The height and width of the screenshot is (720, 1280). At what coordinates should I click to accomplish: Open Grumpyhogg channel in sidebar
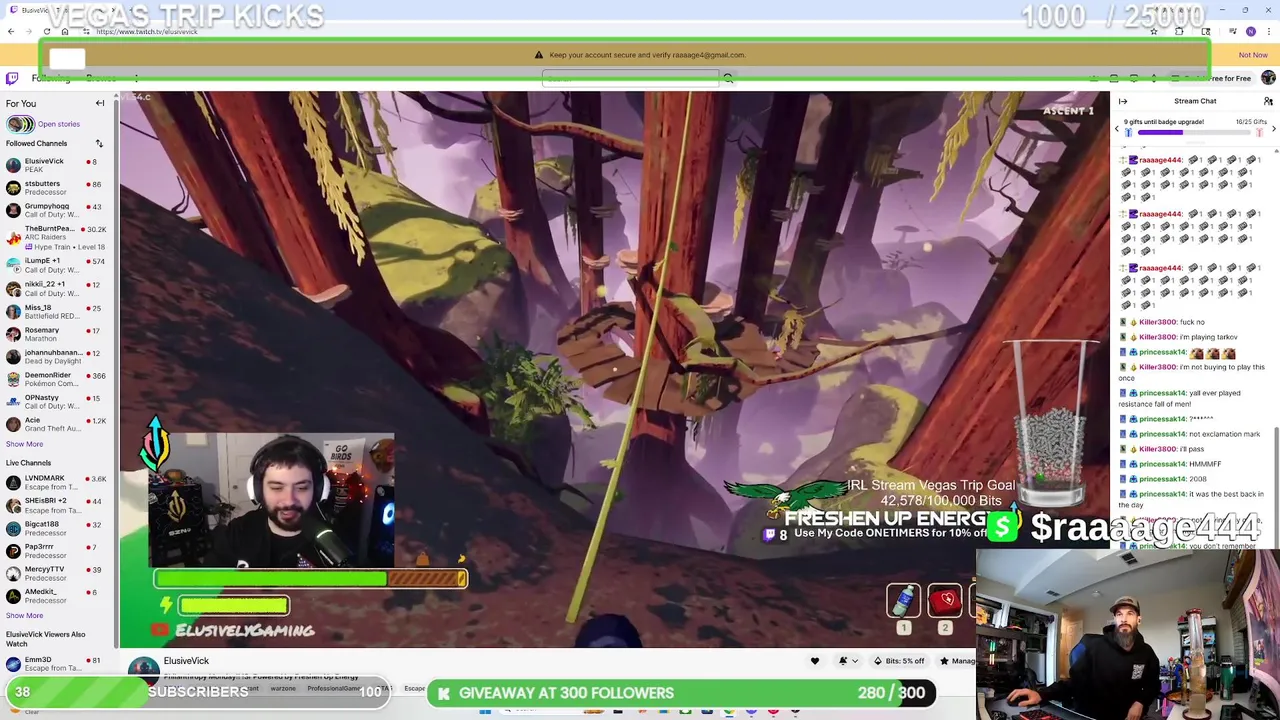pos(56,210)
